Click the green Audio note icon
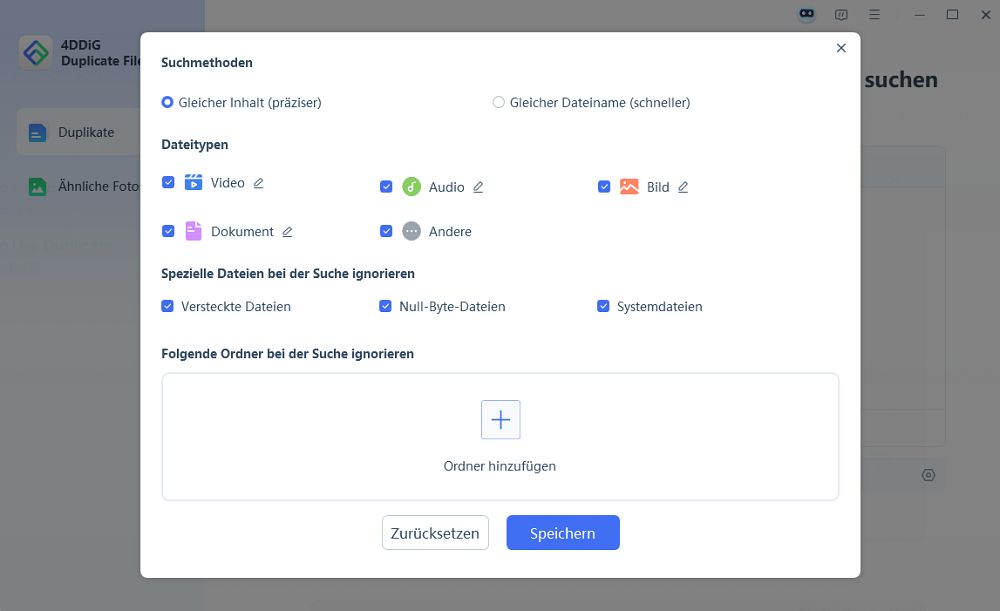 tap(411, 186)
